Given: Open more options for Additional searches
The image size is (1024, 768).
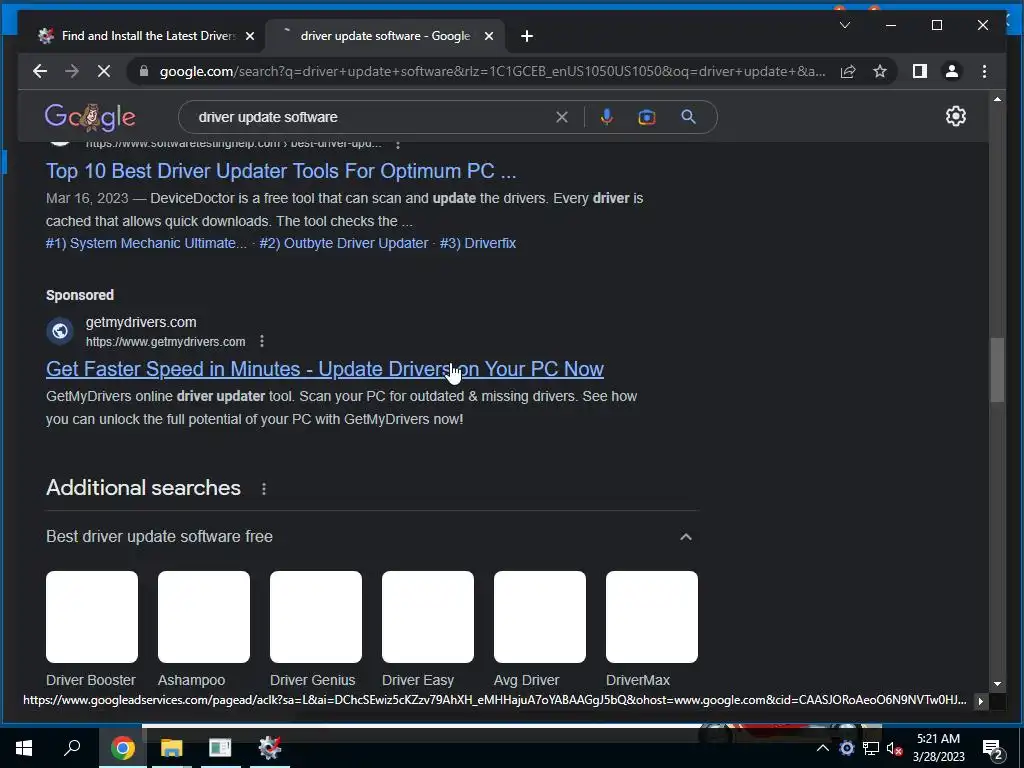Looking at the screenshot, I should coord(264,488).
